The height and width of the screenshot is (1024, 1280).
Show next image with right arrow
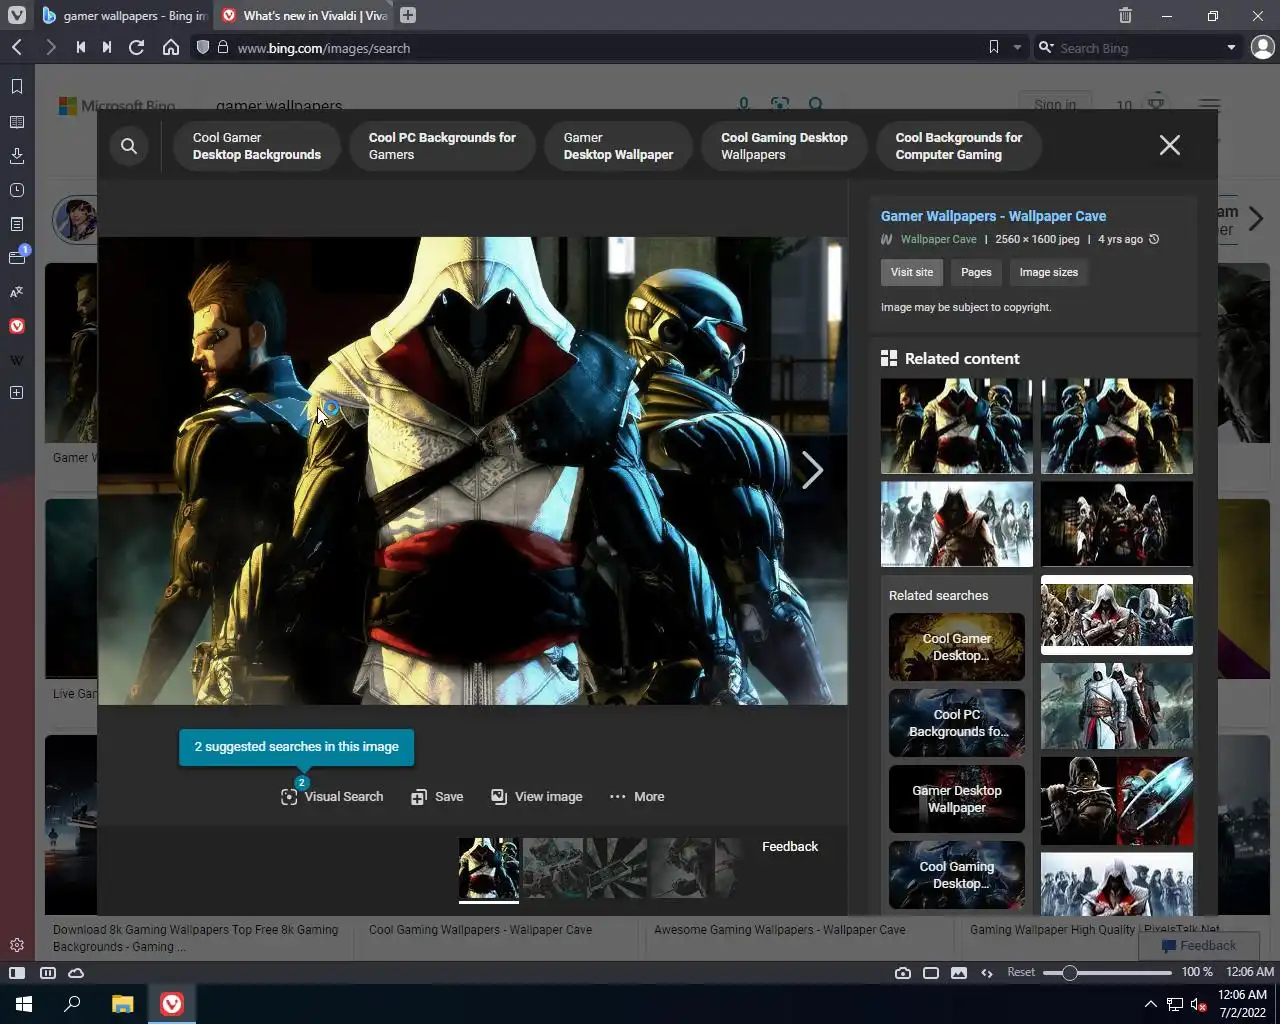point(812,470)
